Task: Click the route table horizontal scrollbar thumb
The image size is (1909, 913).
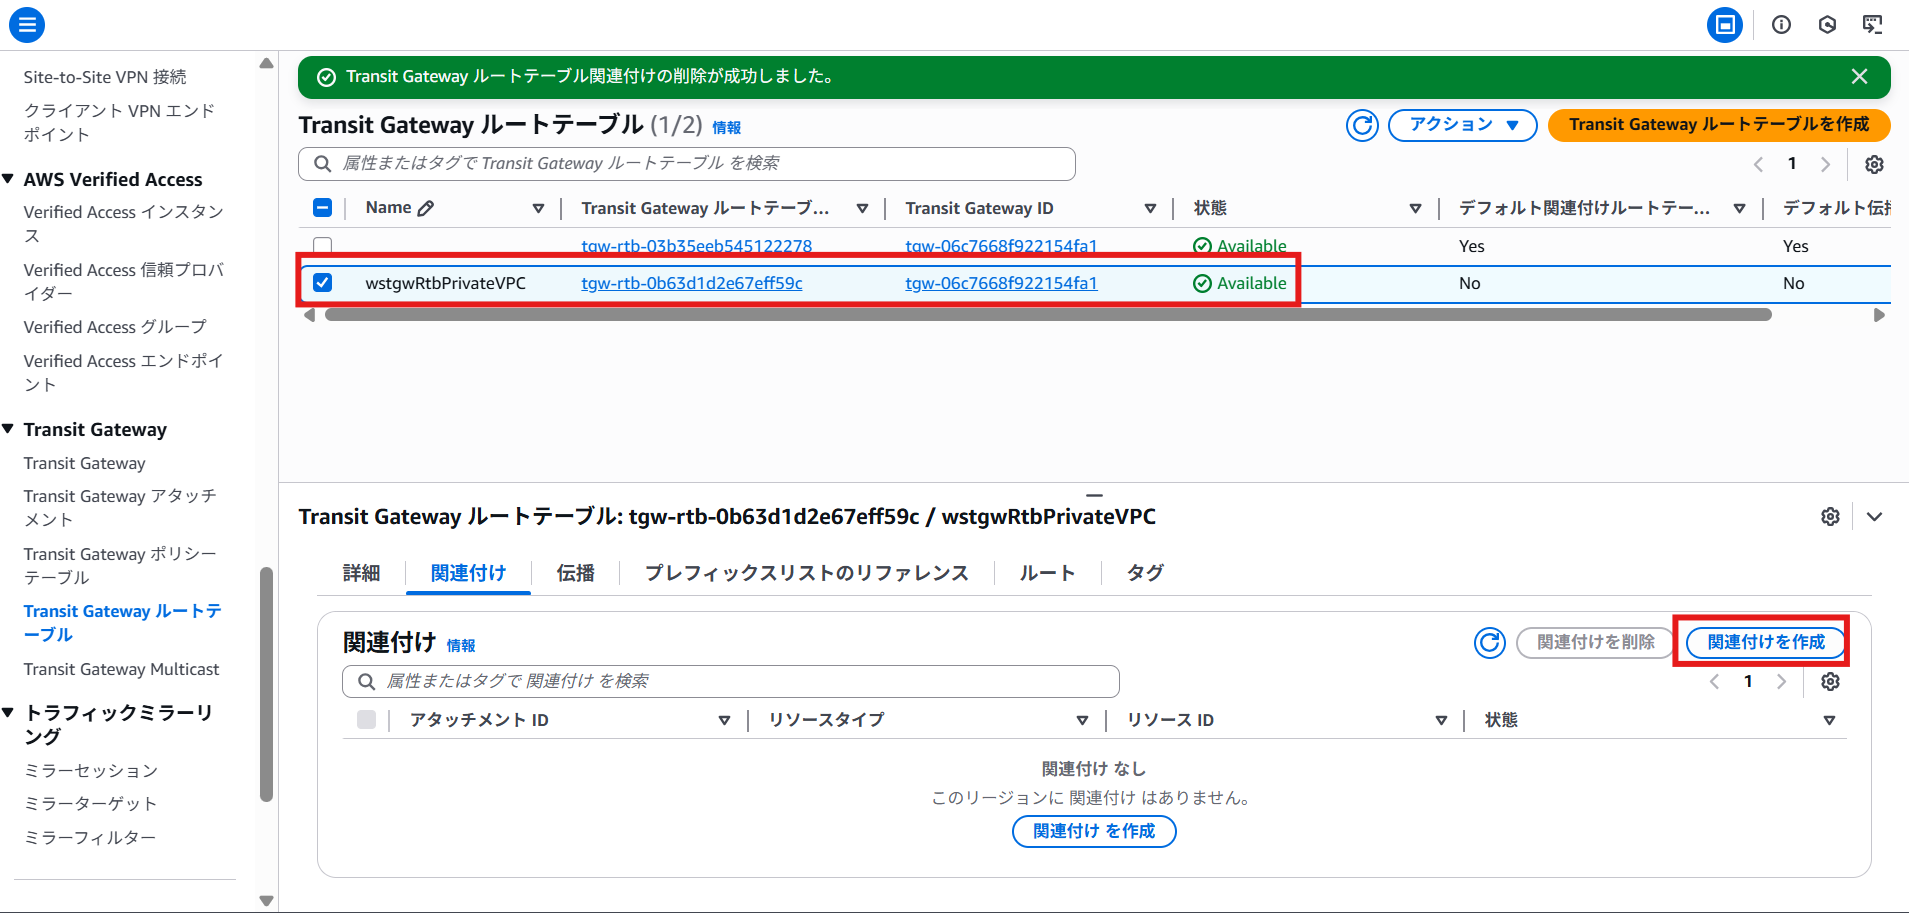Action: 1048,315
